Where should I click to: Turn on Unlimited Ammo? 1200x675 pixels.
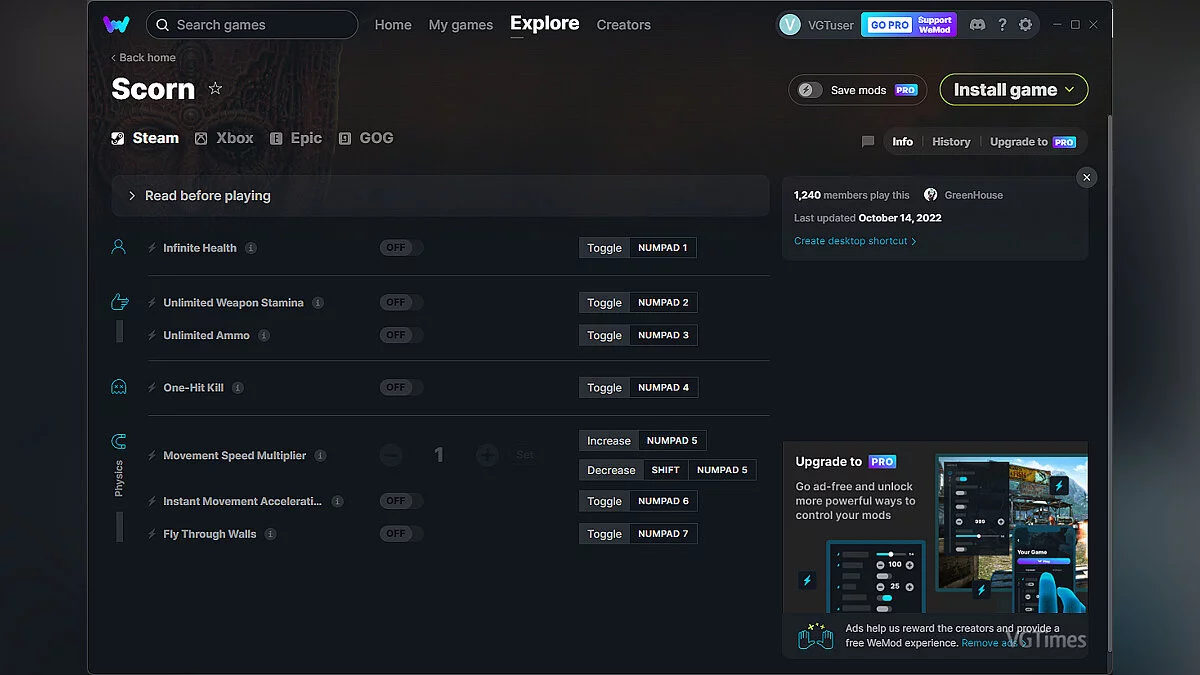[400, 335]
